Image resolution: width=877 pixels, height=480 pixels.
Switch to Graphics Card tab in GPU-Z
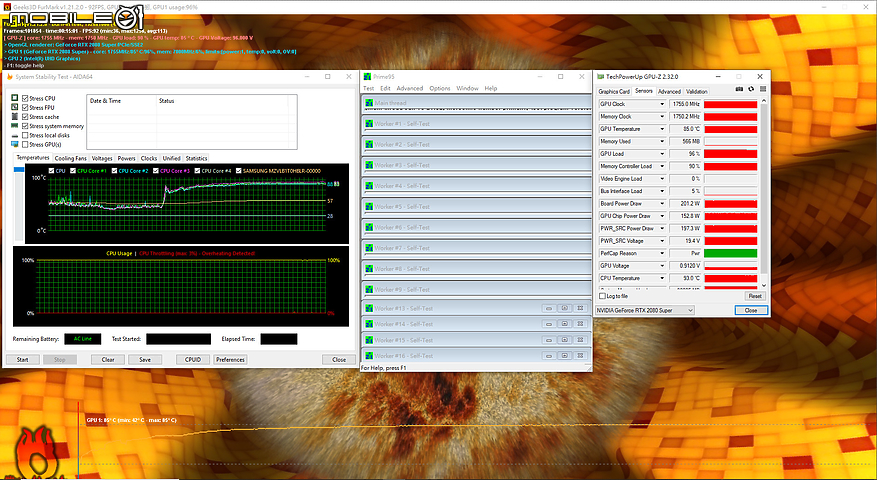click(614, 91)
